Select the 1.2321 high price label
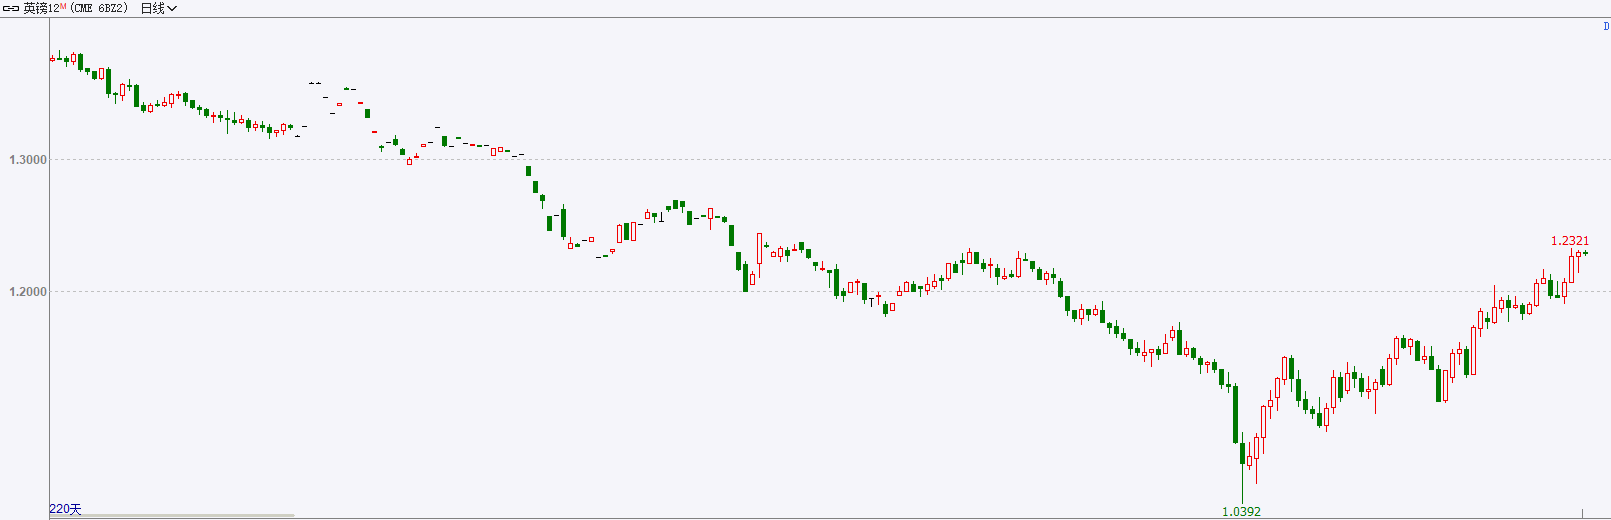 click(x=1570, y=241)
